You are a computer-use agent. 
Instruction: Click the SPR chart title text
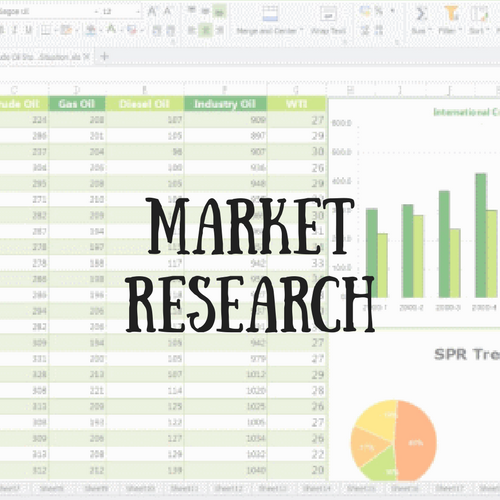[467, 354]
